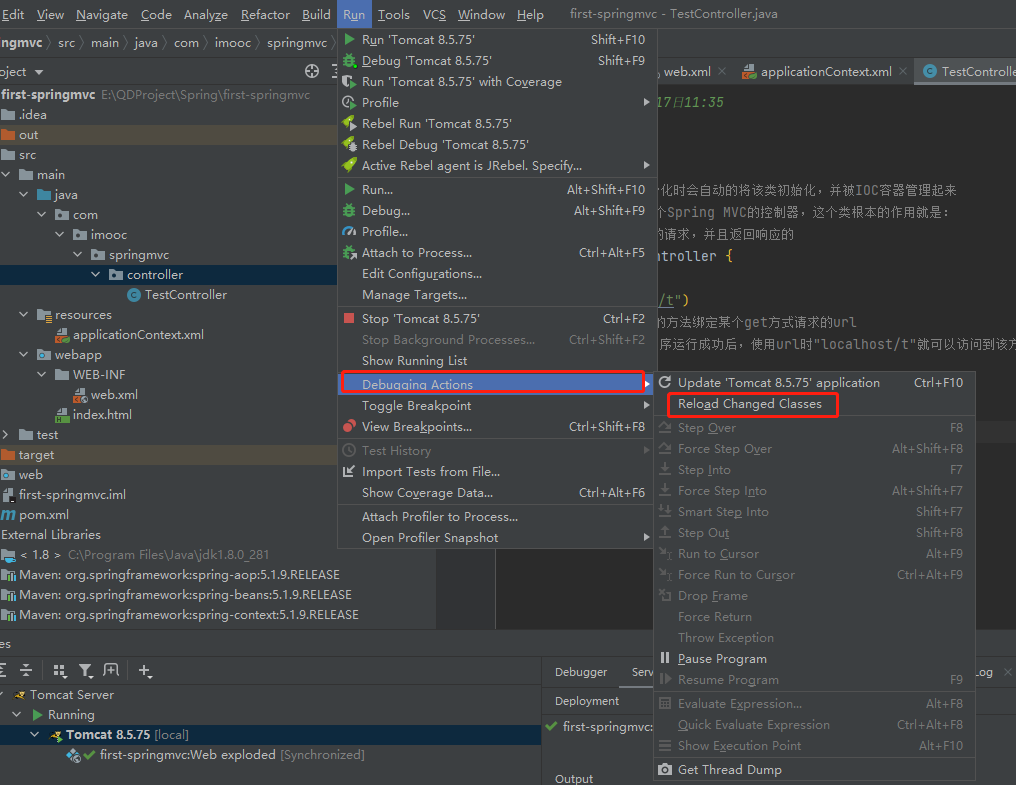The width and height of the screenshot is (1016, 785).
Task: Click the Maven pom.xml file icon
Action: [8, 515]
